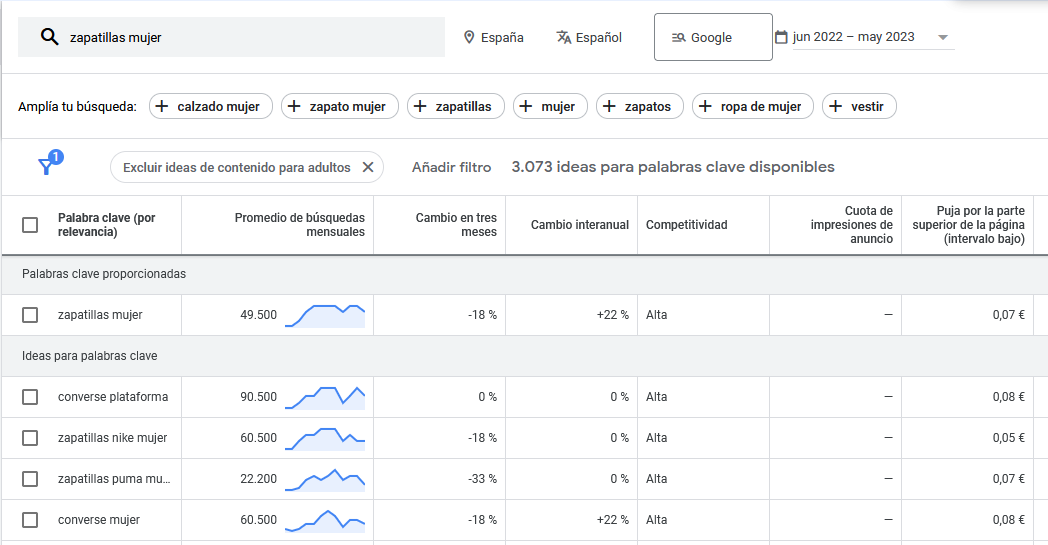
Task: Click the Español translate language icon
Action: [563, 37]
